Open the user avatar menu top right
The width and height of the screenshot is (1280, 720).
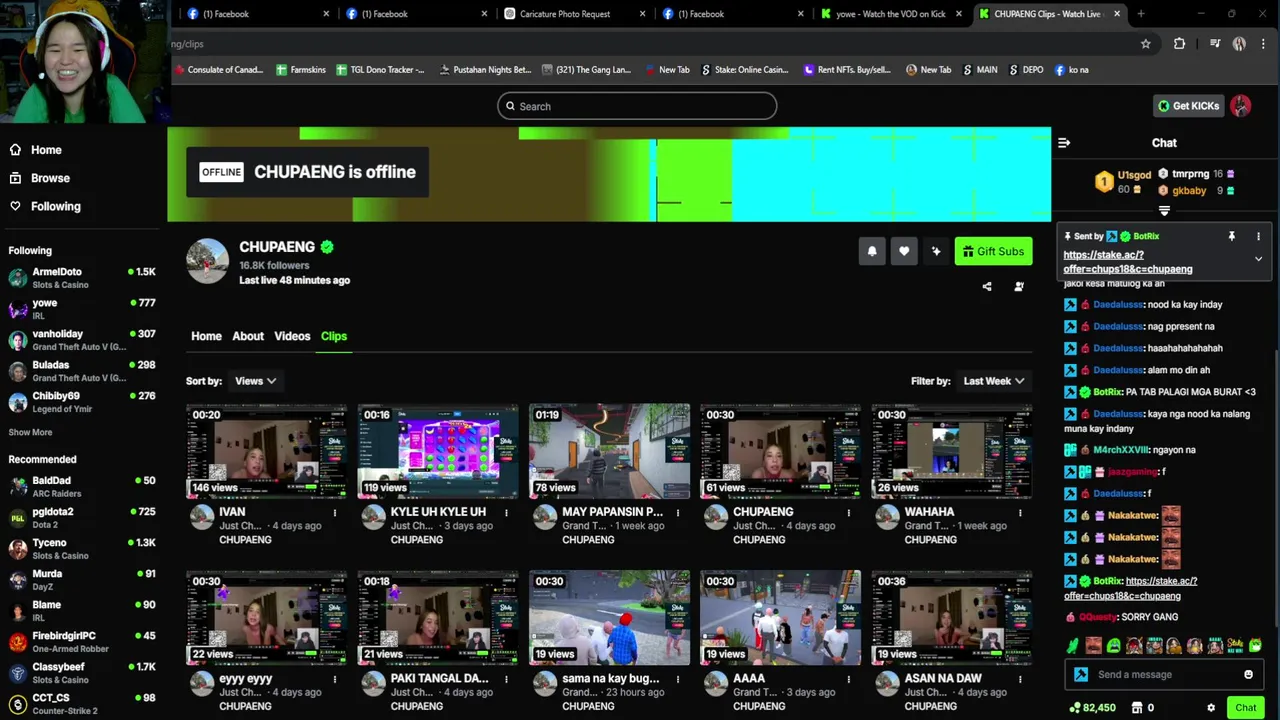point(1241,106)
